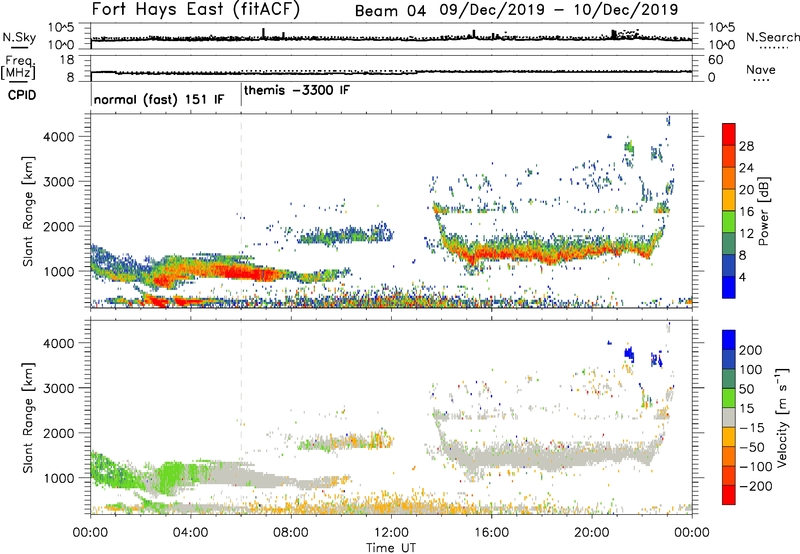Select 'themis -3300 IF' CPID entry
The width and height of the screenshot is (800, 554).
pos(297,90)
